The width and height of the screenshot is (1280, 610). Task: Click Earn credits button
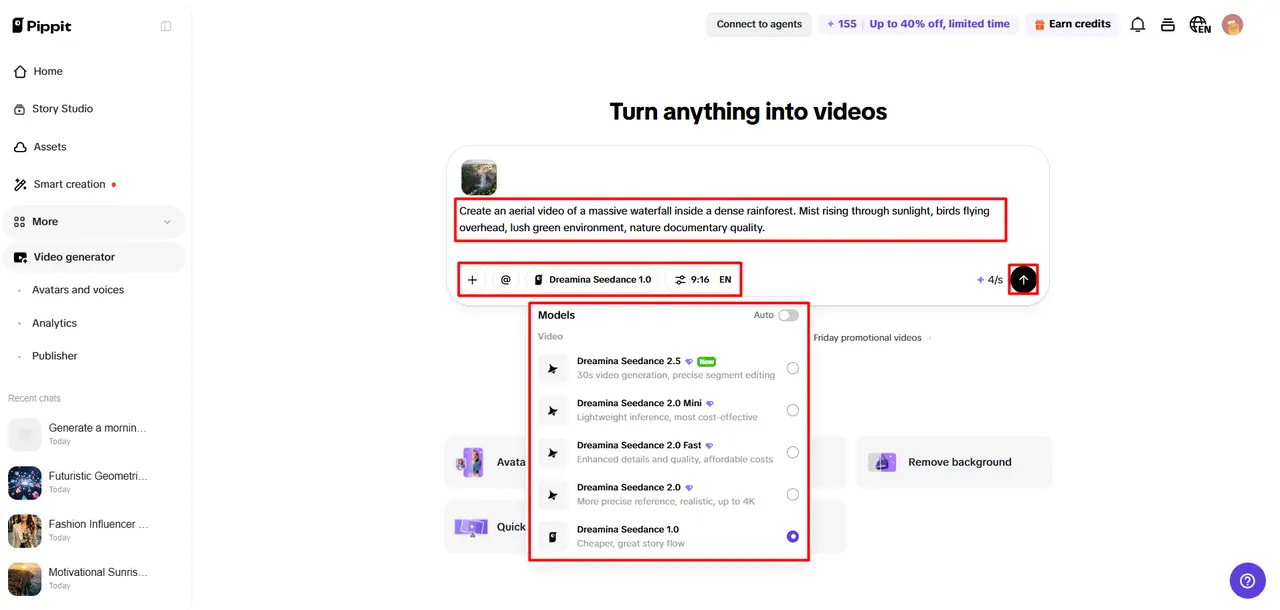point(1072,24)
